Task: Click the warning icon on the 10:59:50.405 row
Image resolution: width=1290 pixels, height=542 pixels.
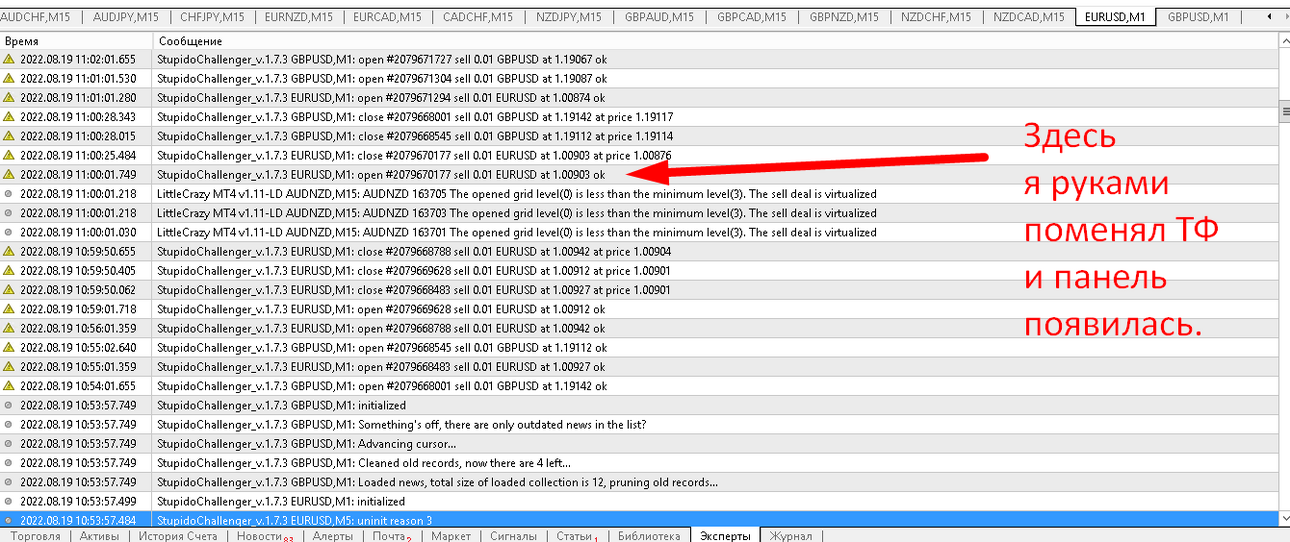Action: pos(9,271)
